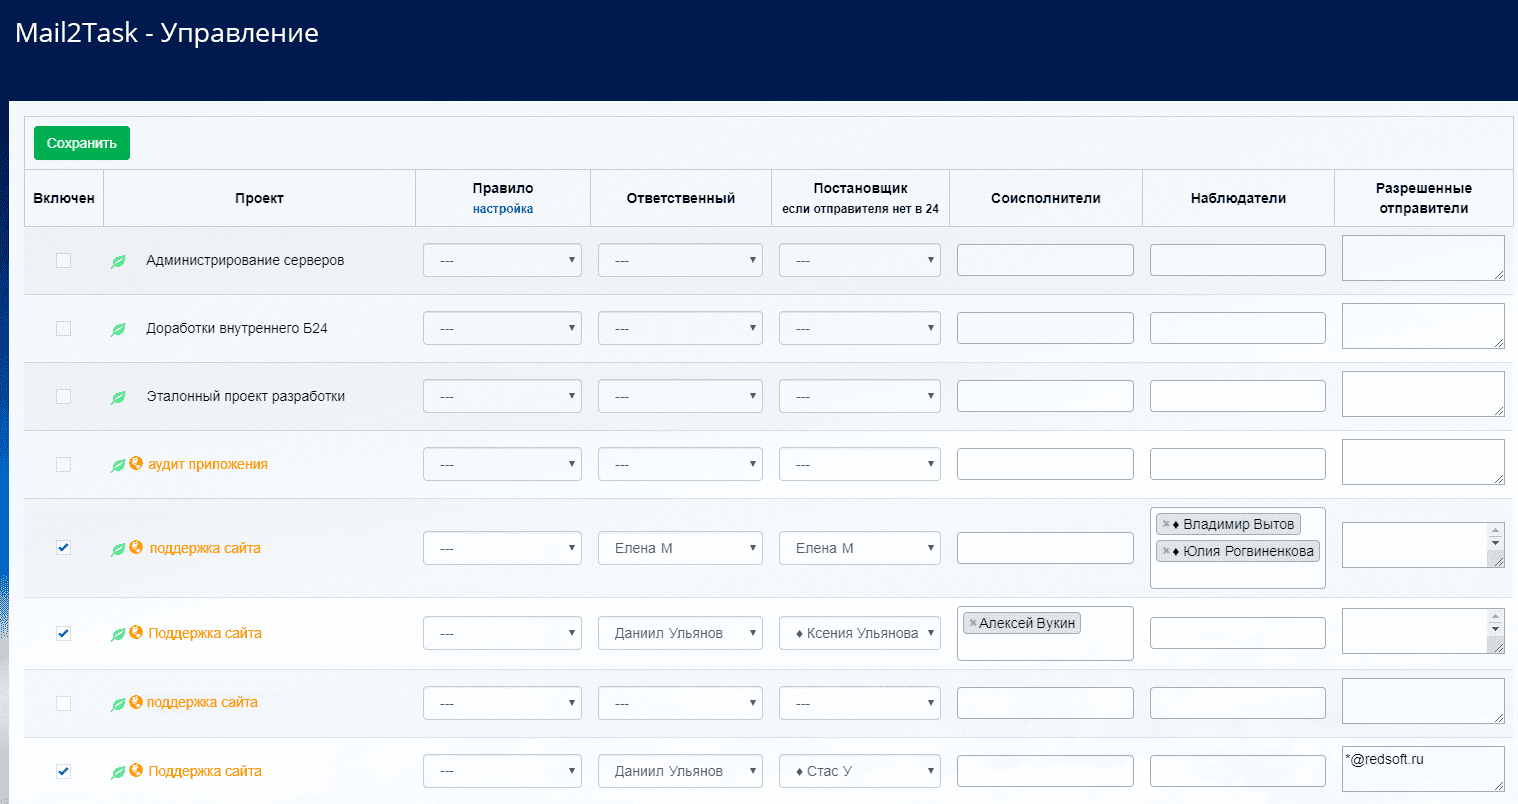The width and height of the screenshot is (1518, 804).
Task: Click the orange globe icon beside аудит приложения
Action: coord(136,464)
